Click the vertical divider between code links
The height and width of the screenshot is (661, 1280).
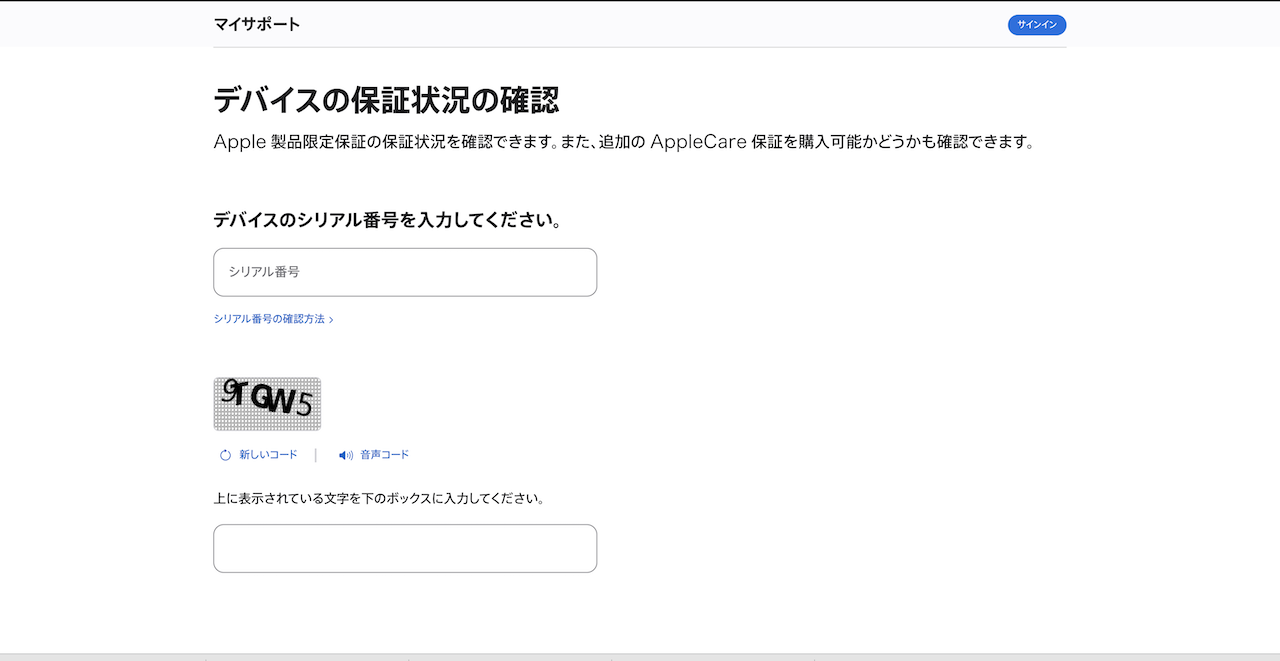point(316,455)
